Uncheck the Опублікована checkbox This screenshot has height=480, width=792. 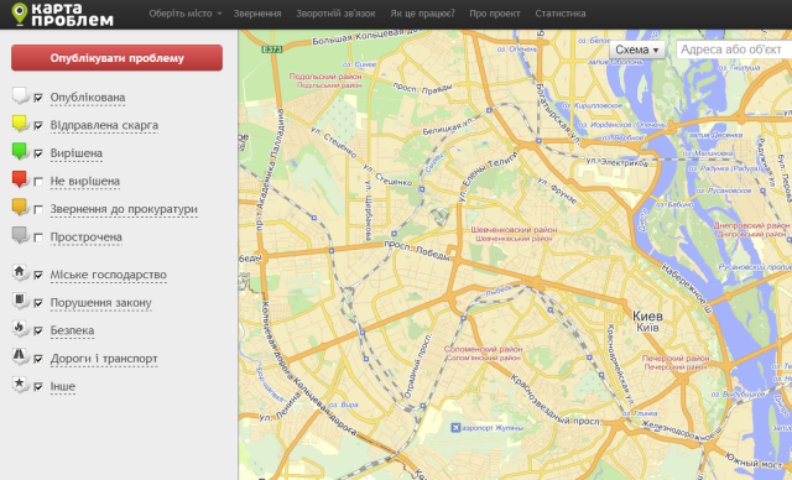point(38,98)
